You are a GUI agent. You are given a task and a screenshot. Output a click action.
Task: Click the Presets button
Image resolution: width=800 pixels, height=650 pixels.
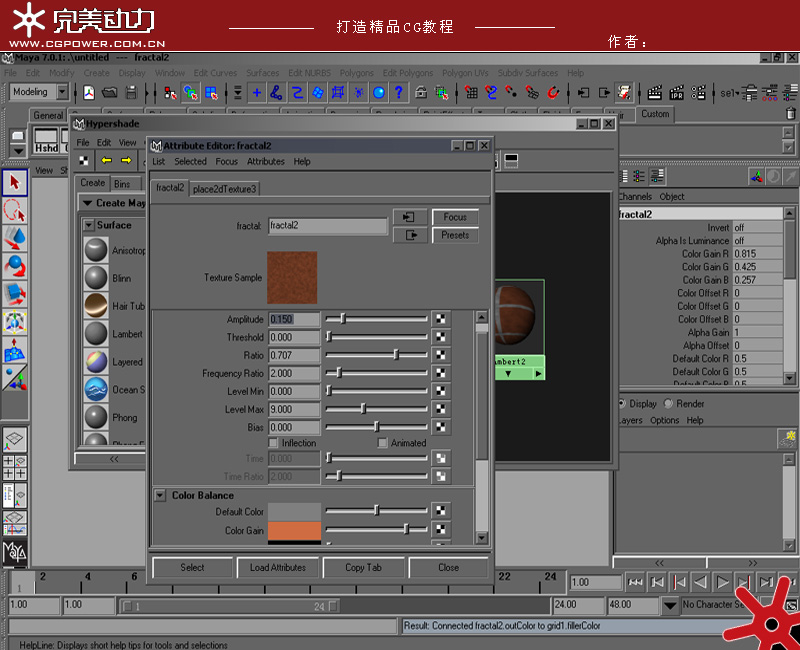point(455,235)
